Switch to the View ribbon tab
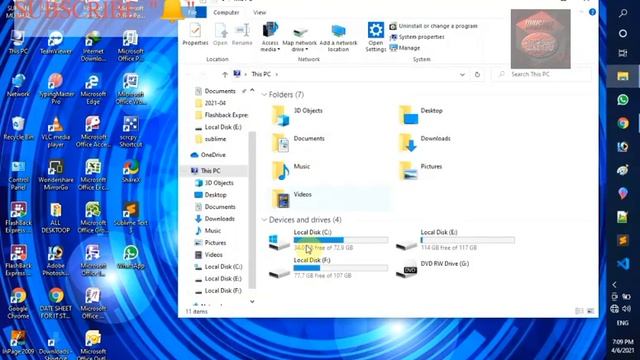The image size is (640, 360). pyautogui.click(x=259, y=13)
